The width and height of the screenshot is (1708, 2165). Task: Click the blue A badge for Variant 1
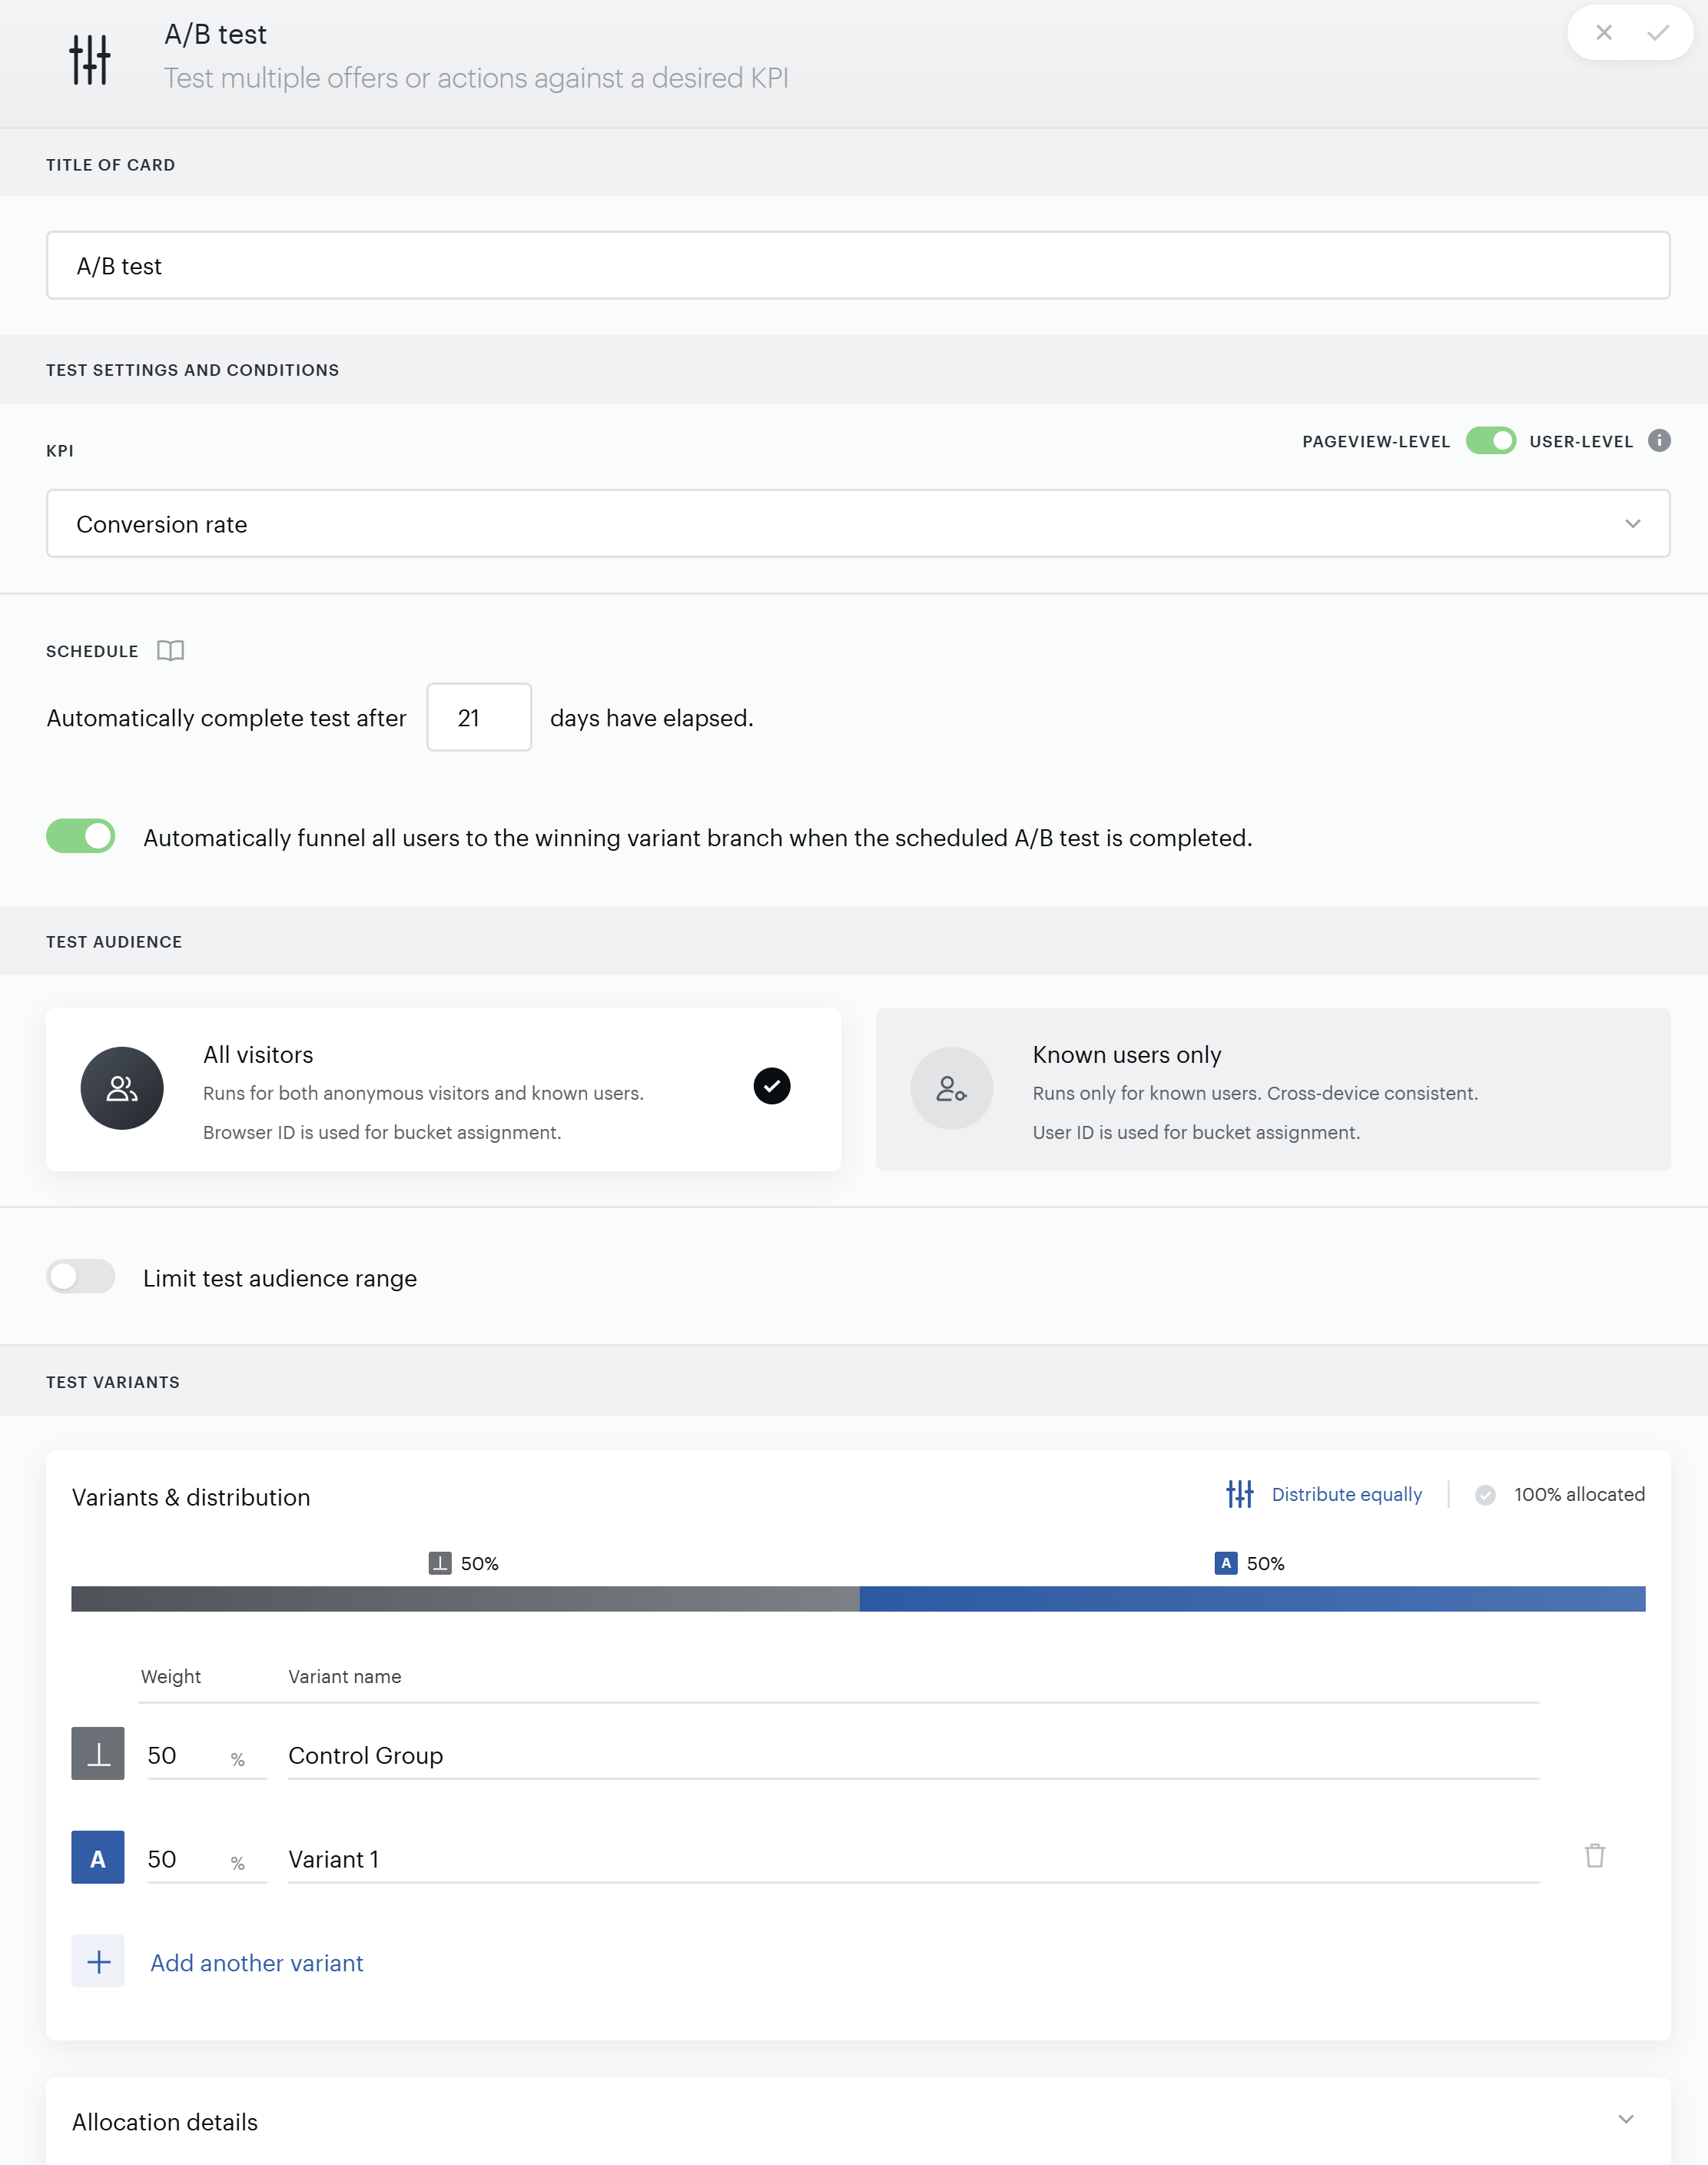tap(98, 1858)
